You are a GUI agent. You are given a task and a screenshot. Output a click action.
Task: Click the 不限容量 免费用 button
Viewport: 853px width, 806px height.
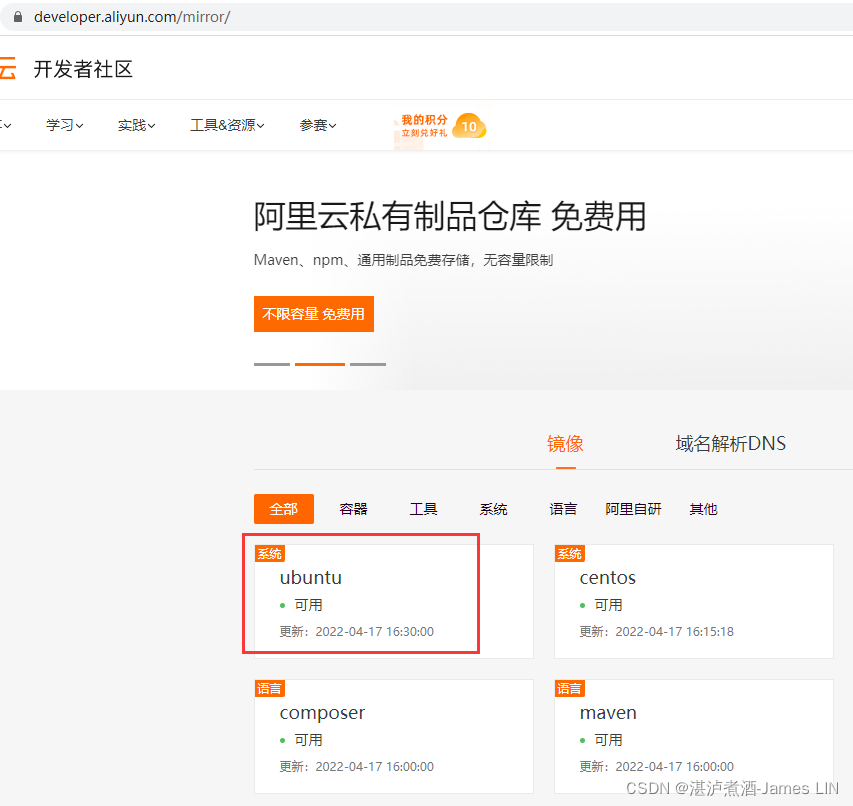(x=313, y=313)
